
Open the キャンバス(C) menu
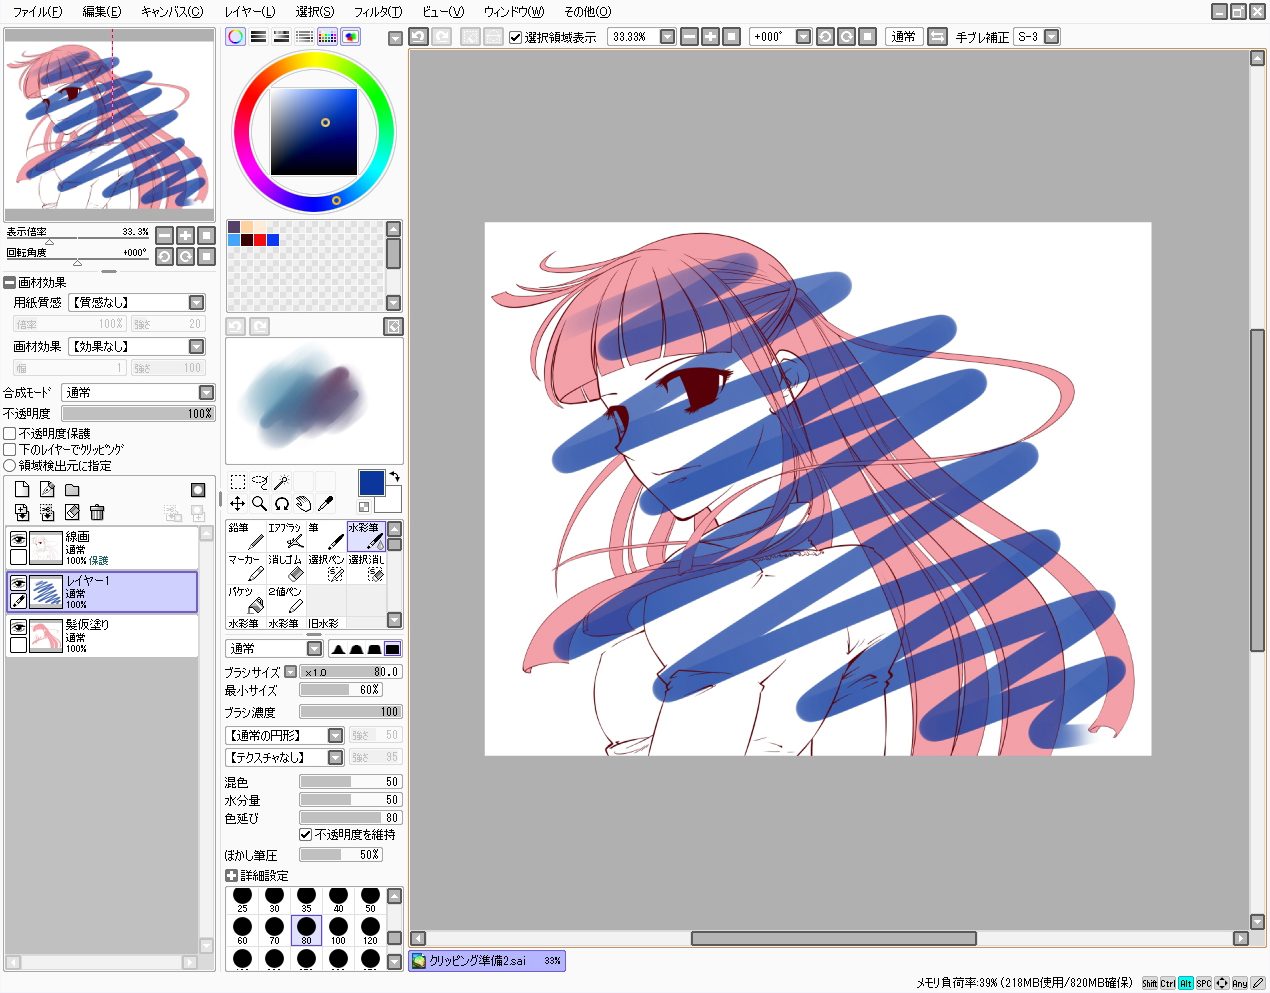(x=172, y=12)
